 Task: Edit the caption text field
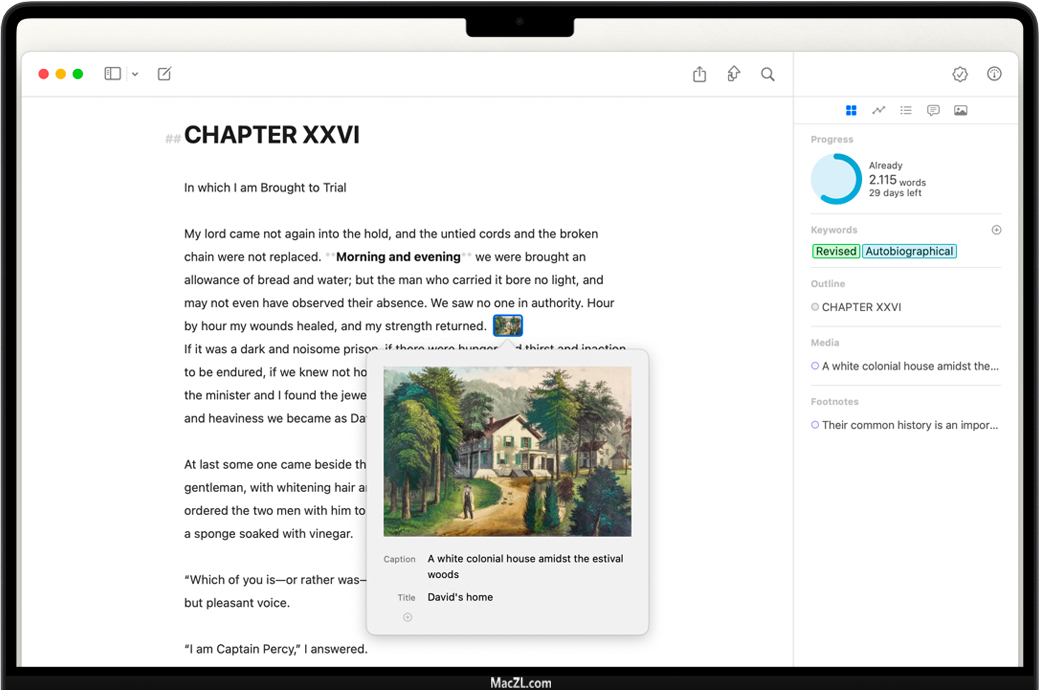[525, 567]
